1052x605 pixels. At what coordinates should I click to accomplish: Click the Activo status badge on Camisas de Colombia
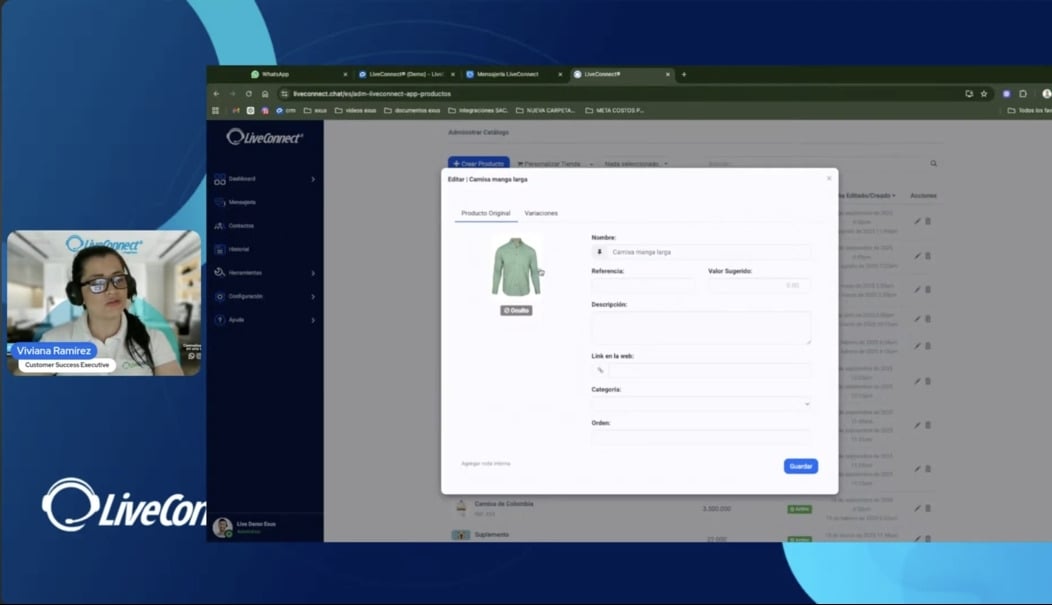click(x=802, y=508)
